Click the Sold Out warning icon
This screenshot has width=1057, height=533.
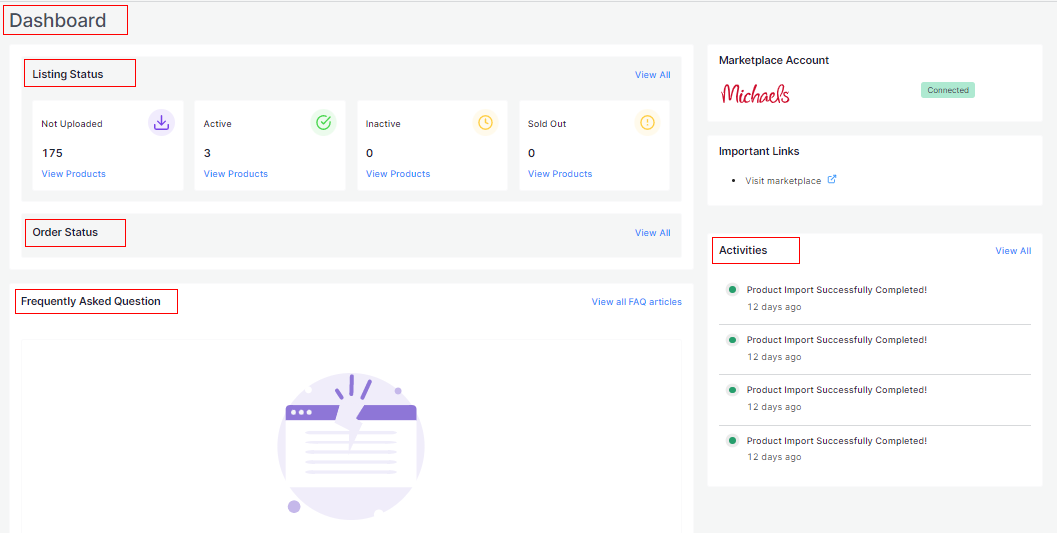[x=647, y=122]
